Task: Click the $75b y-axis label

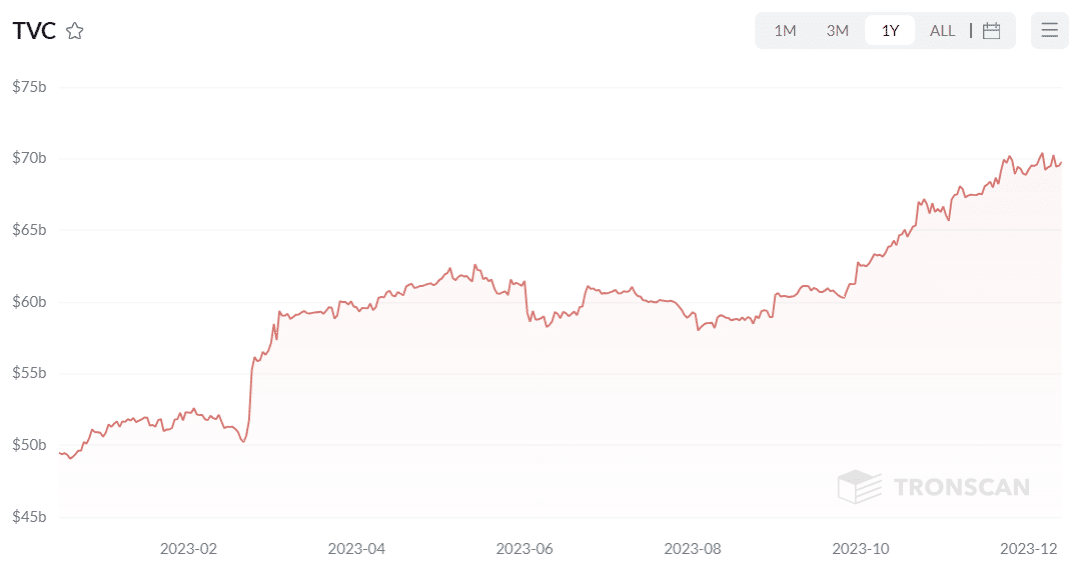Action: (29, 87)
